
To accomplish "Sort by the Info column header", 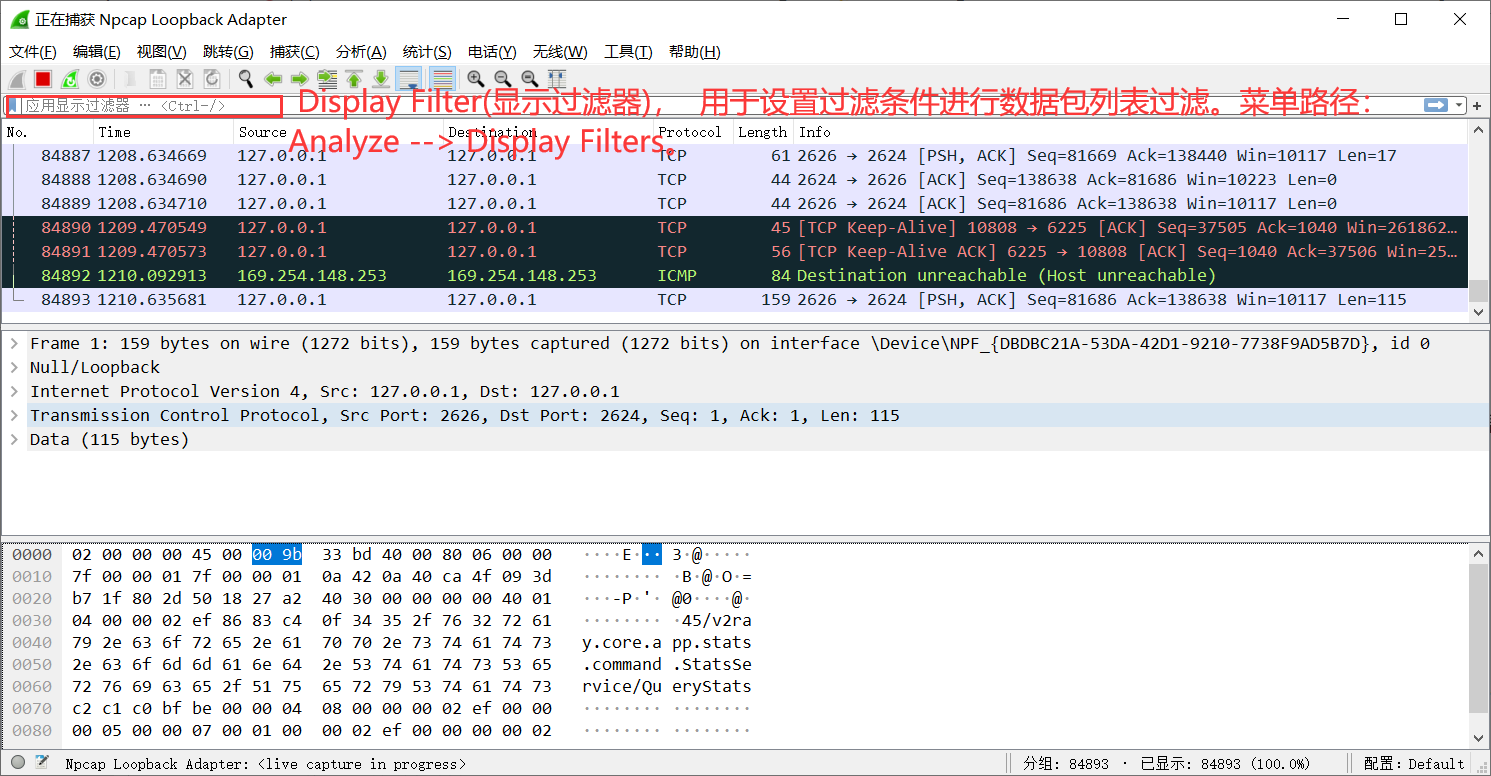I will coord(1130,132).
